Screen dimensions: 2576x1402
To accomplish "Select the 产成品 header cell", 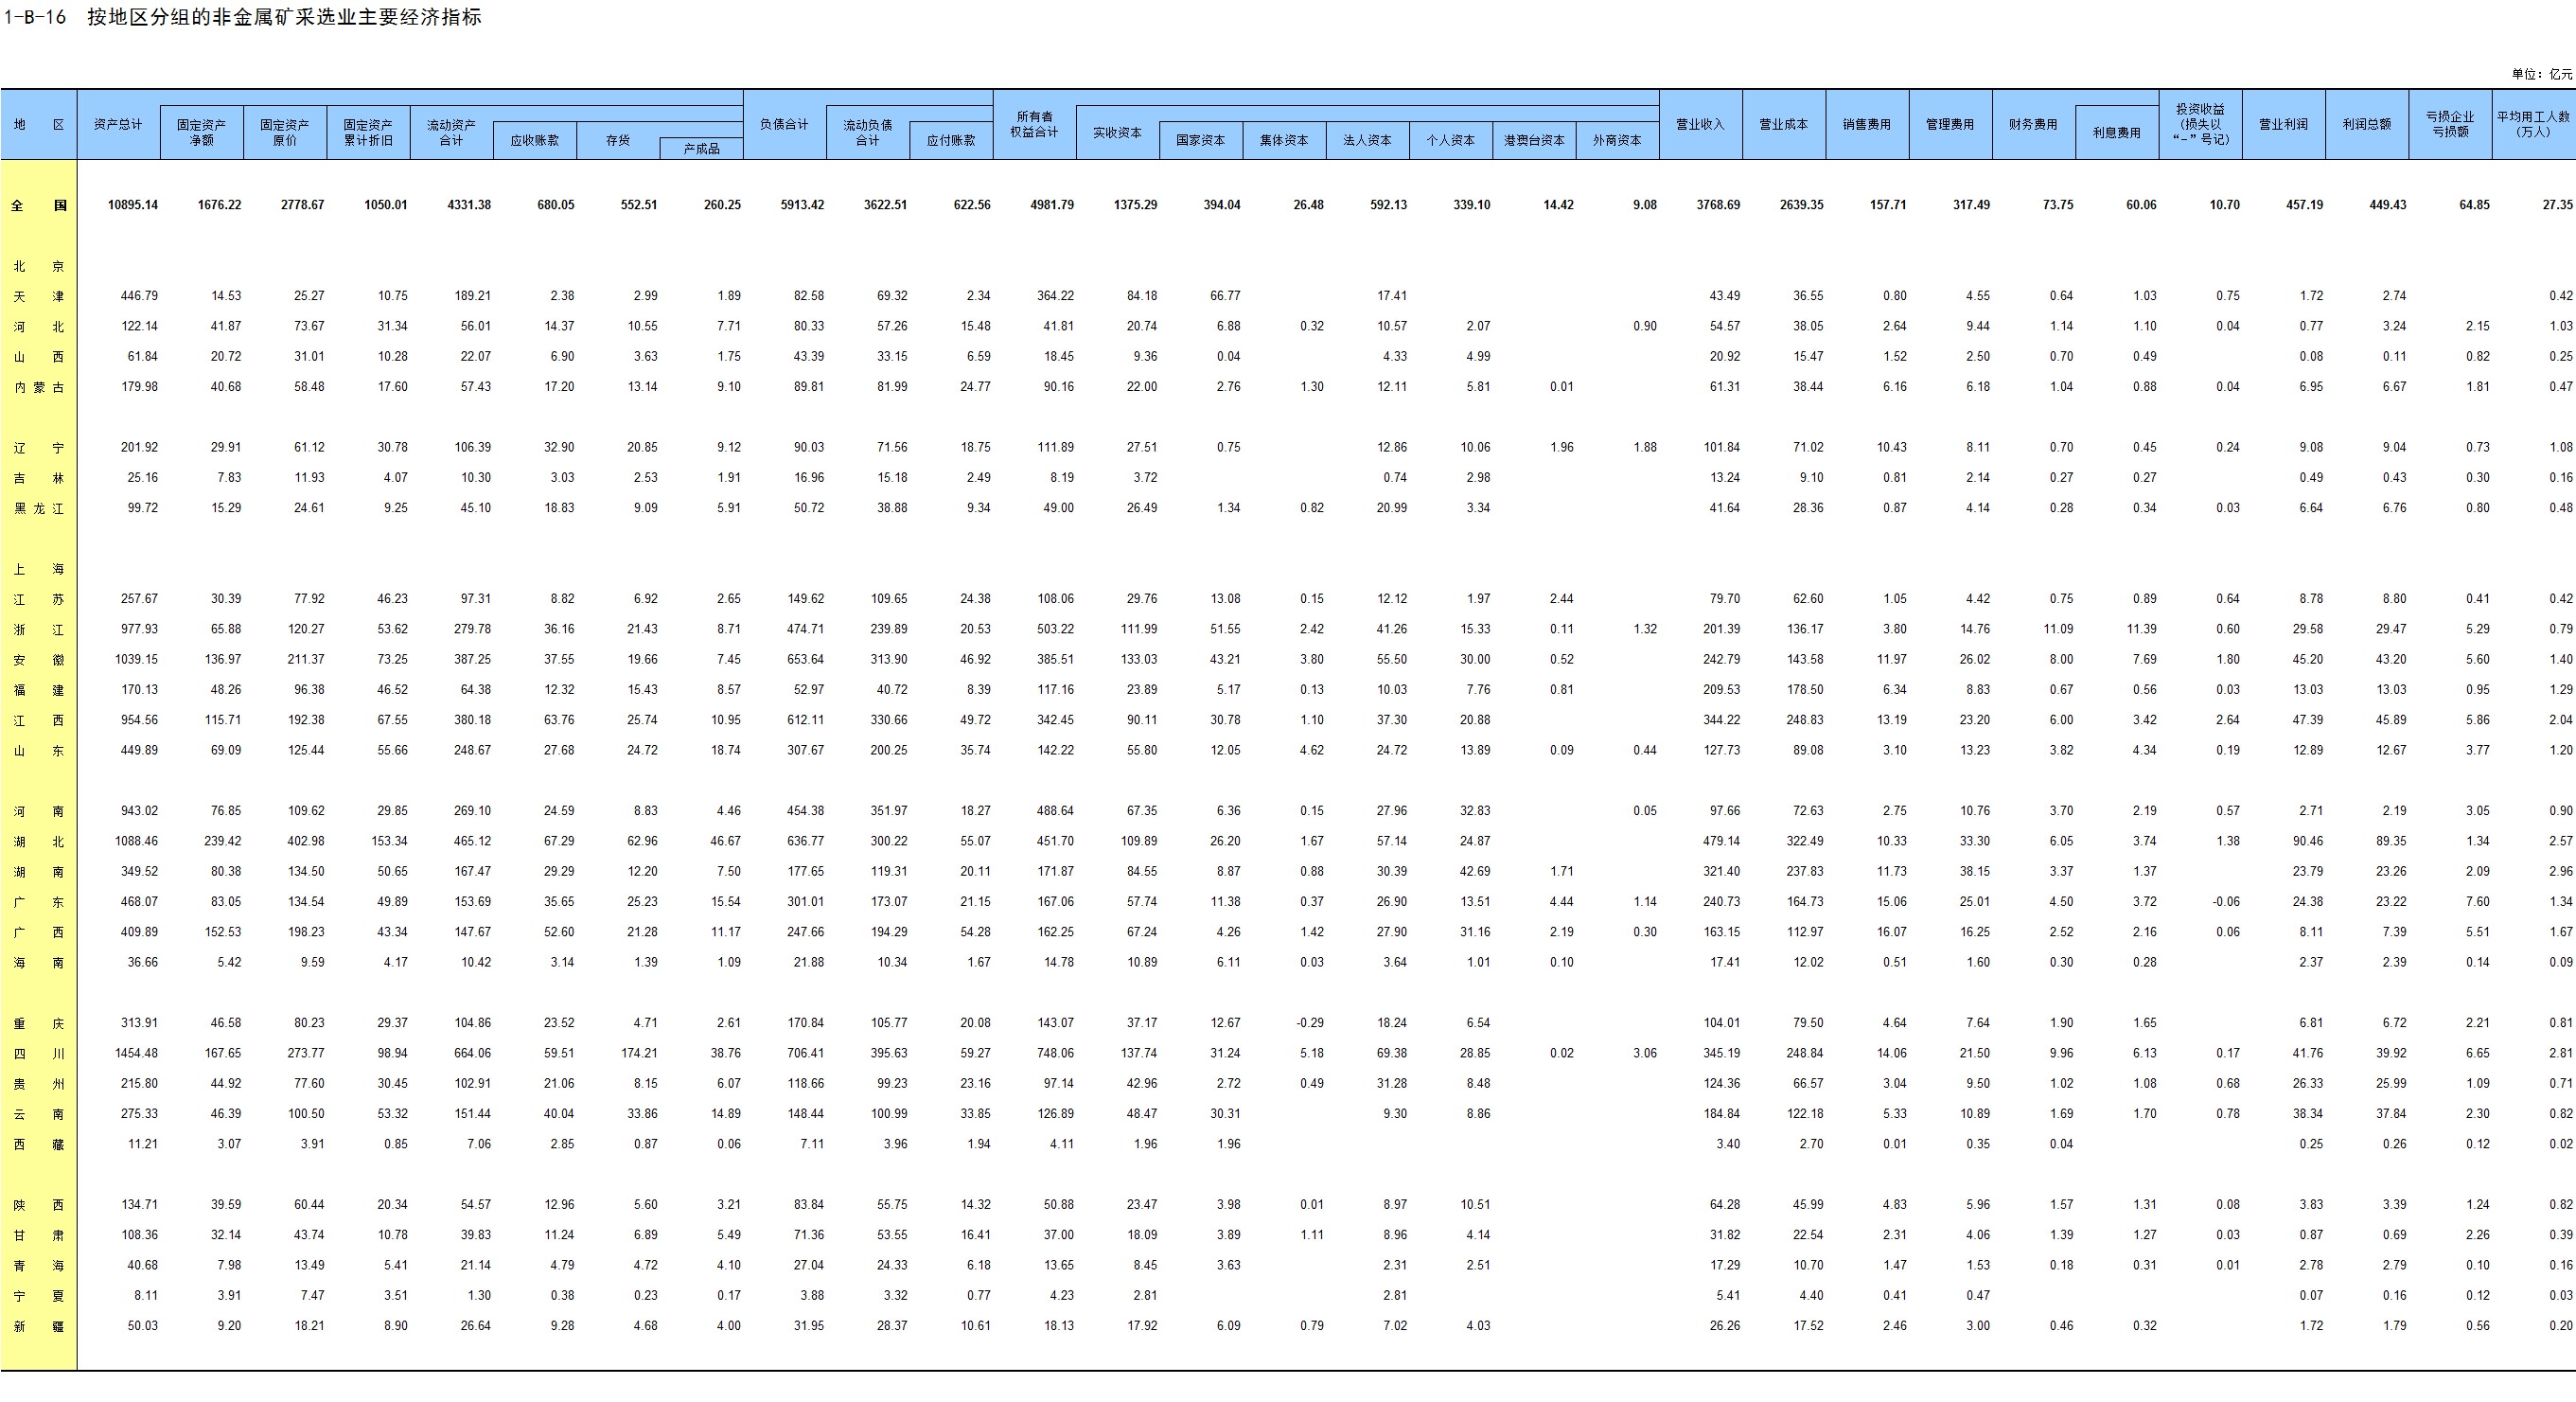I will point(701,149).
